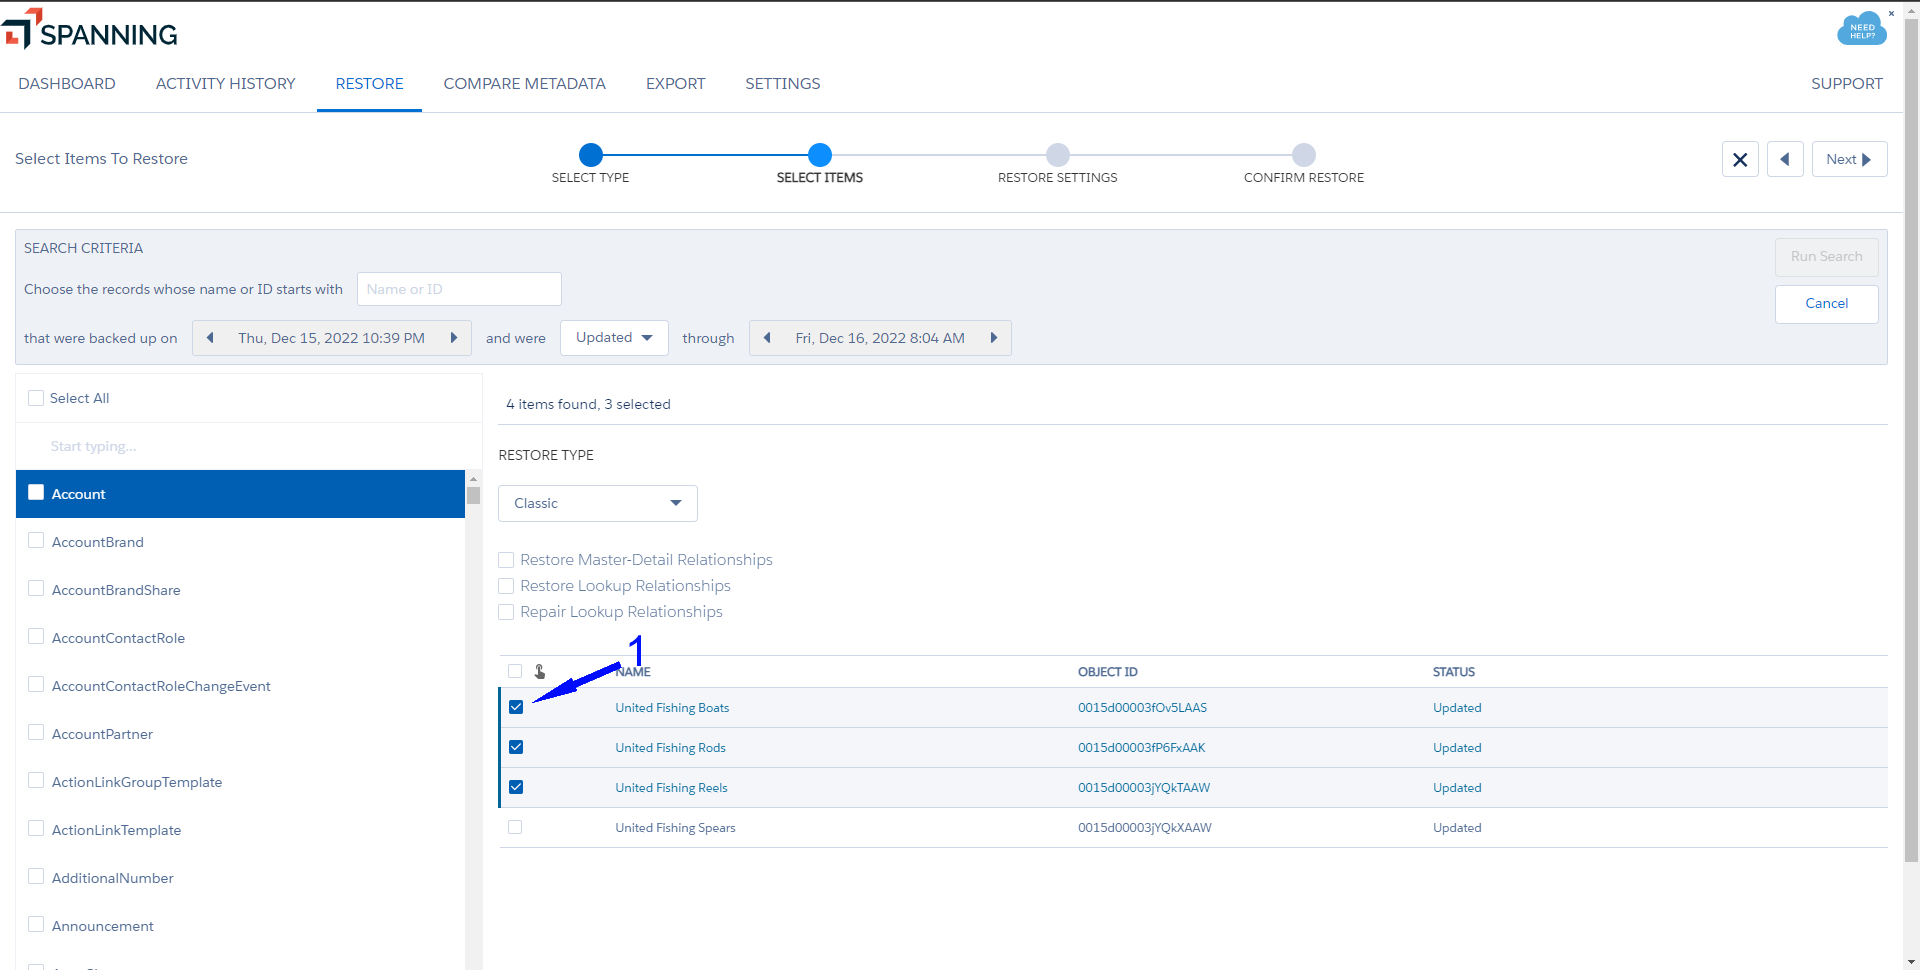The height and width of the screenshot is (970, 1920).
Task: Enable Repair Lookup Relationships
Action: click(x=506, y=612)
